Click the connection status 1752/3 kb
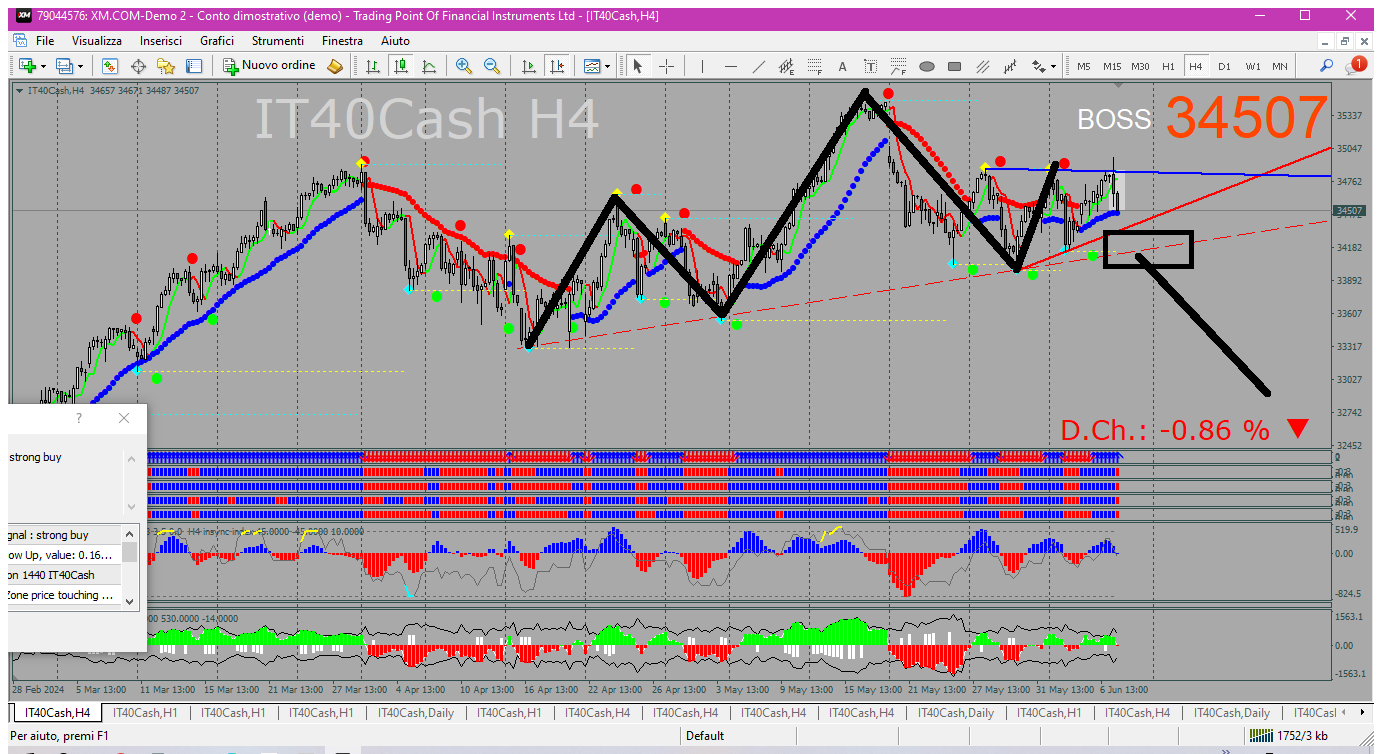1382x754 pixels. [1289, 736]
